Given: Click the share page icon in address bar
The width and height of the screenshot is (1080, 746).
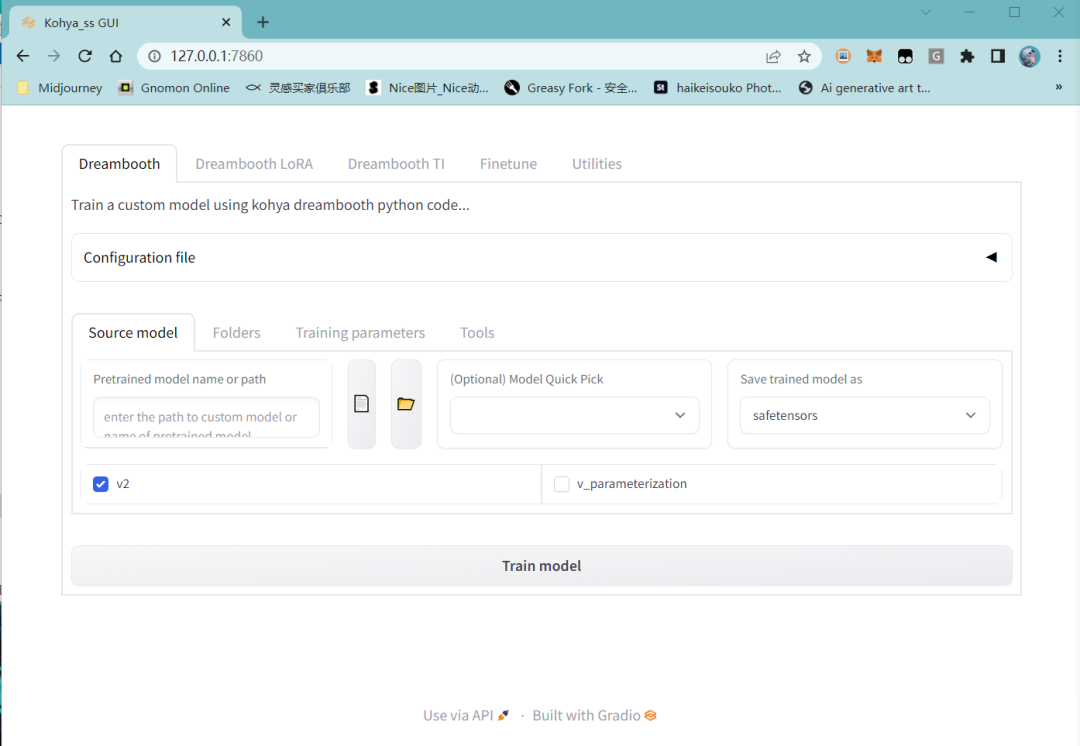Looking at the screenshot, I should [773, 56].
